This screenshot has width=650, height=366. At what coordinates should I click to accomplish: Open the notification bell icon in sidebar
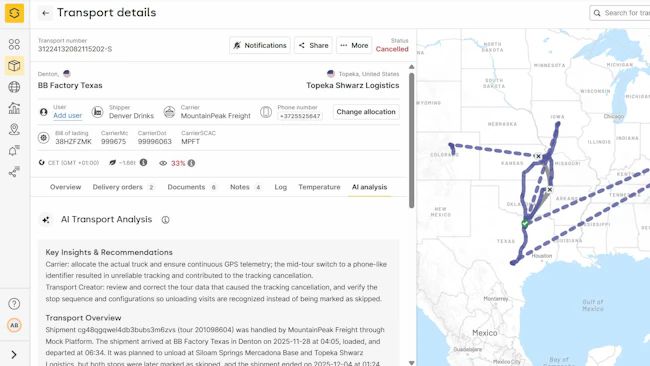(x=14, y=150)
